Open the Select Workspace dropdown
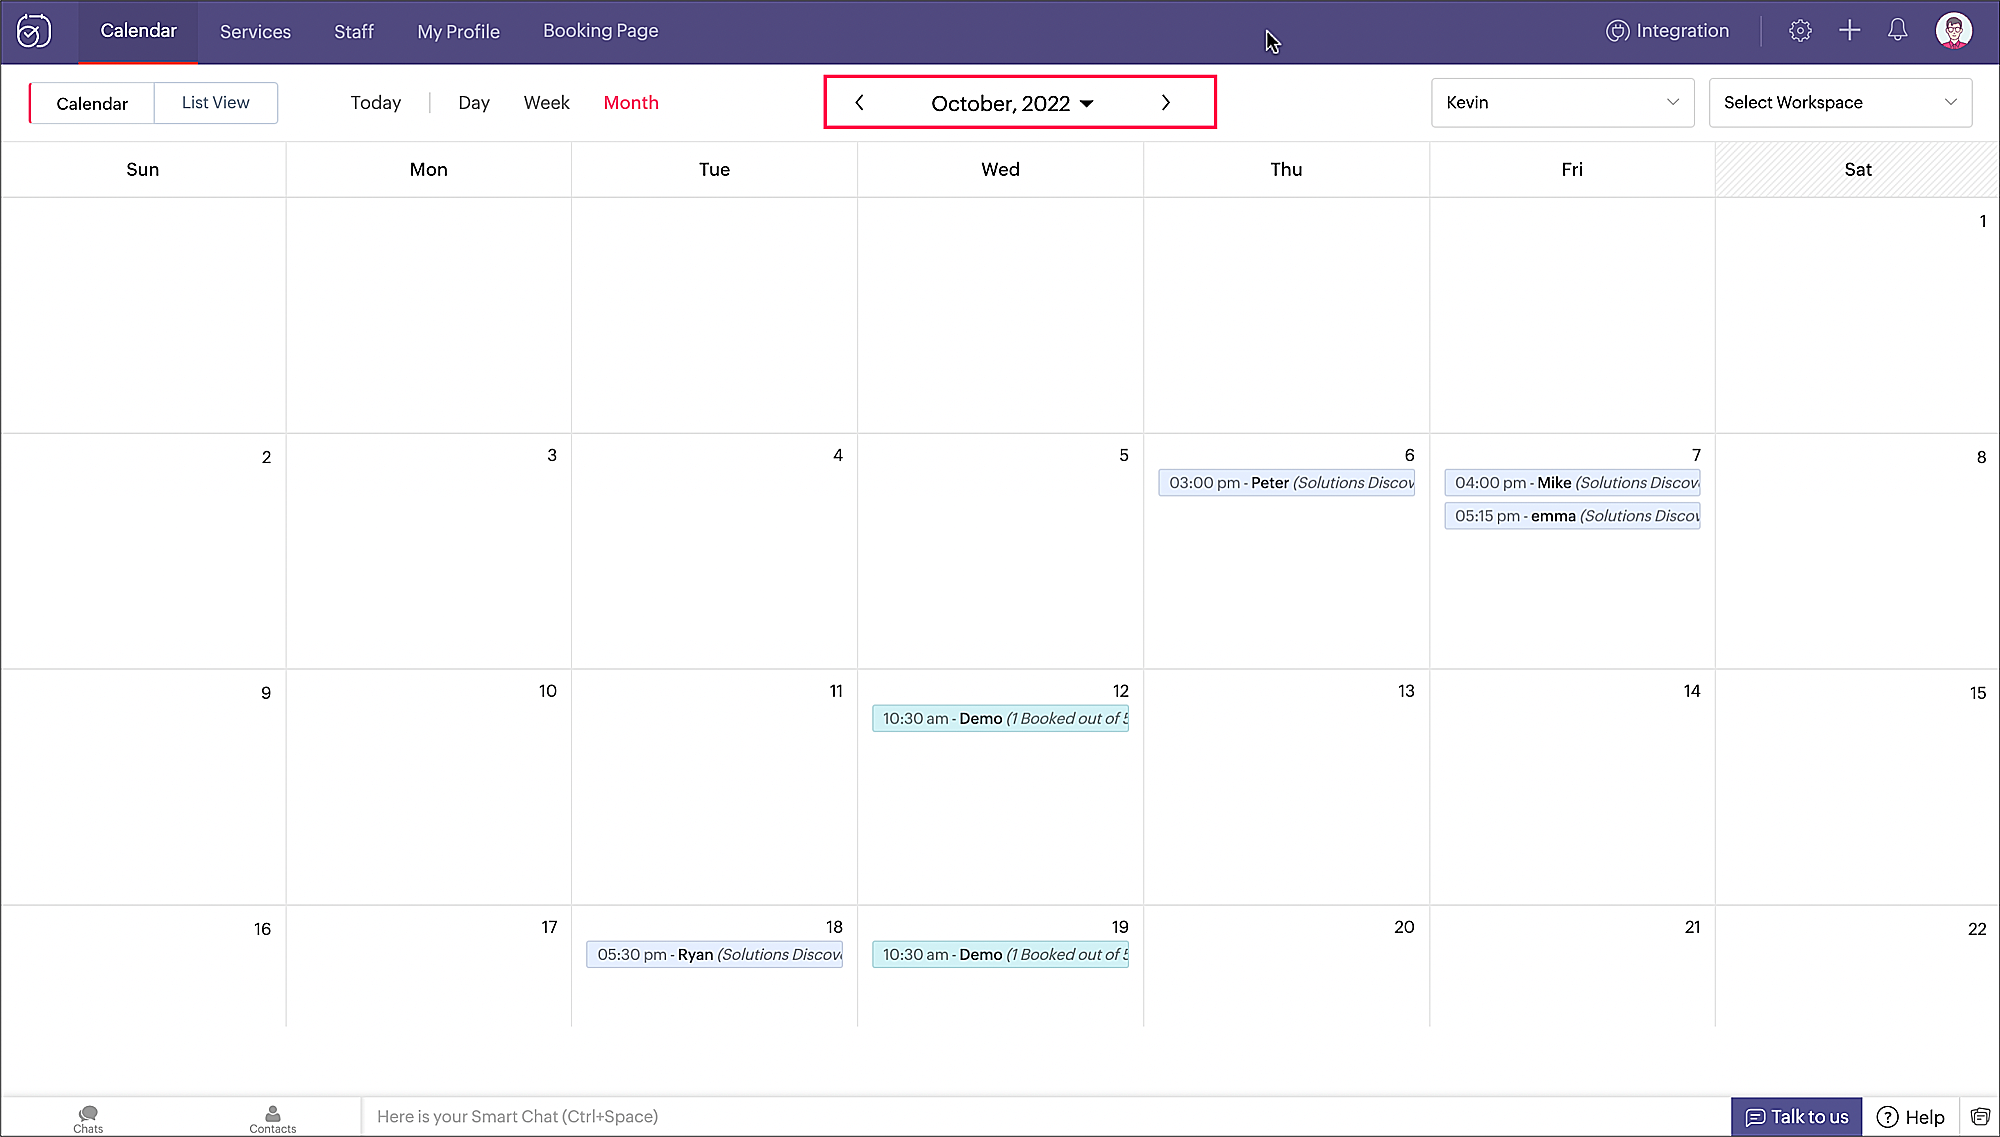 (x=1839, y=103)
